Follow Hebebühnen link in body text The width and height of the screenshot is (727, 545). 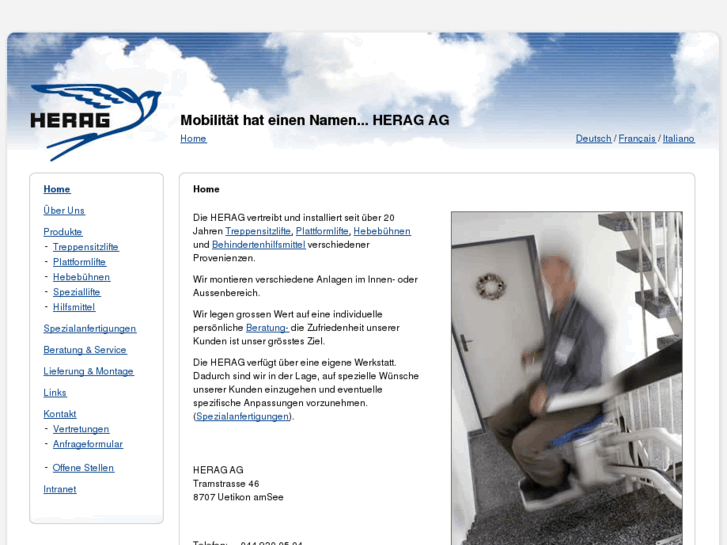coord(382,231)
